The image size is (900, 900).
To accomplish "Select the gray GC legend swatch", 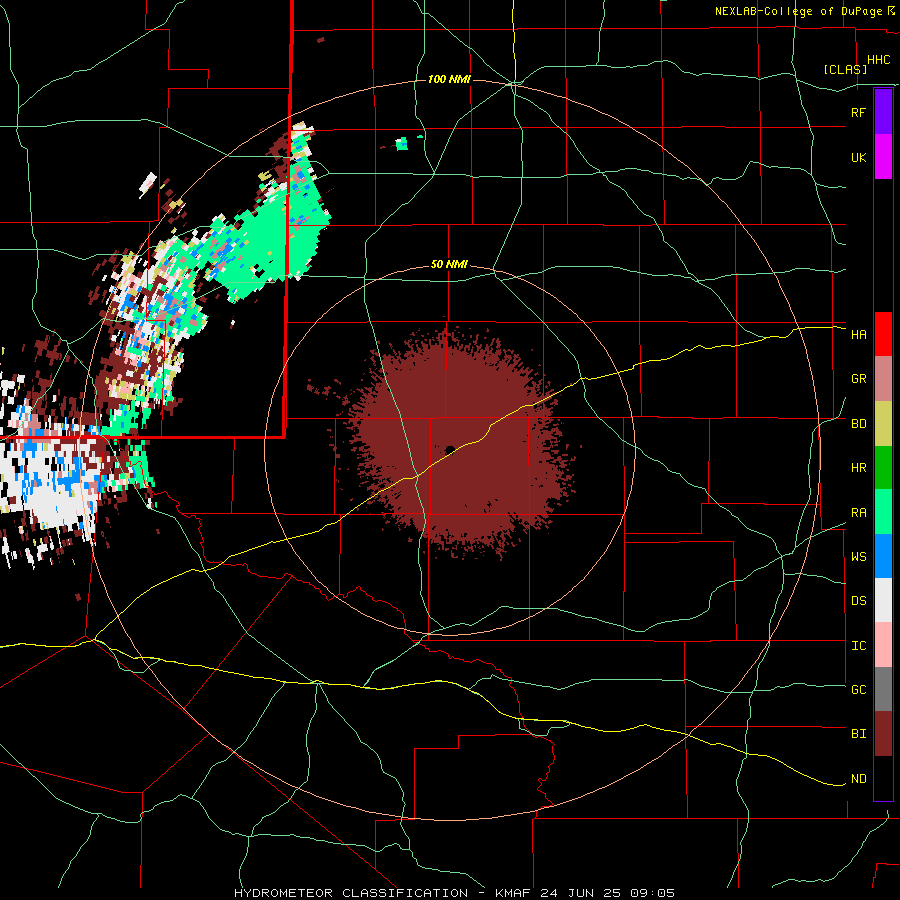I will click(x=883, y=689).
